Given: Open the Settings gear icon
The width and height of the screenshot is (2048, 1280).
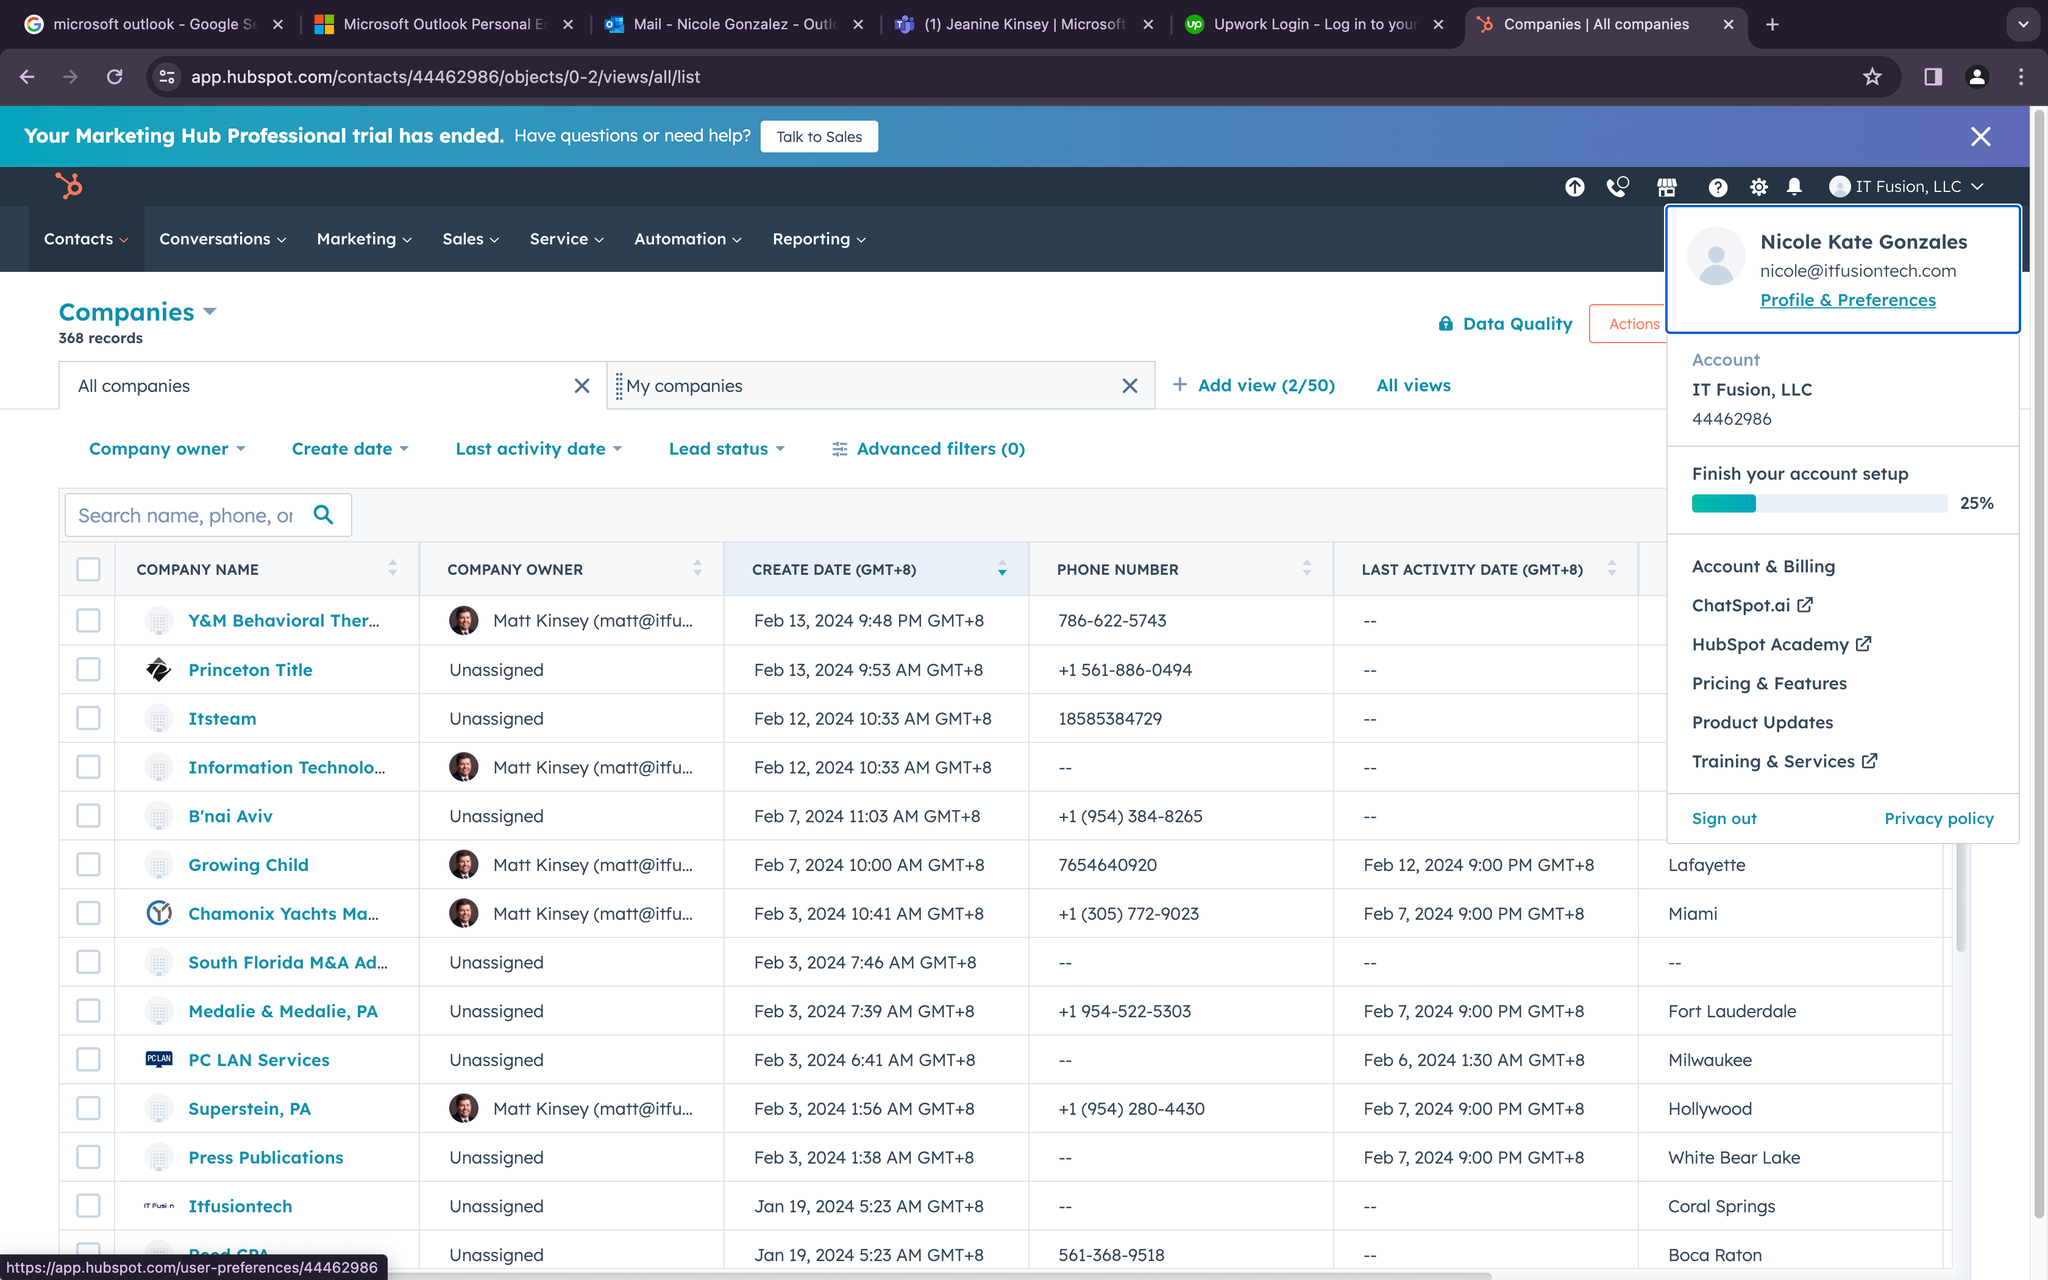Looking at the screenshot, I should (1758, 187).
